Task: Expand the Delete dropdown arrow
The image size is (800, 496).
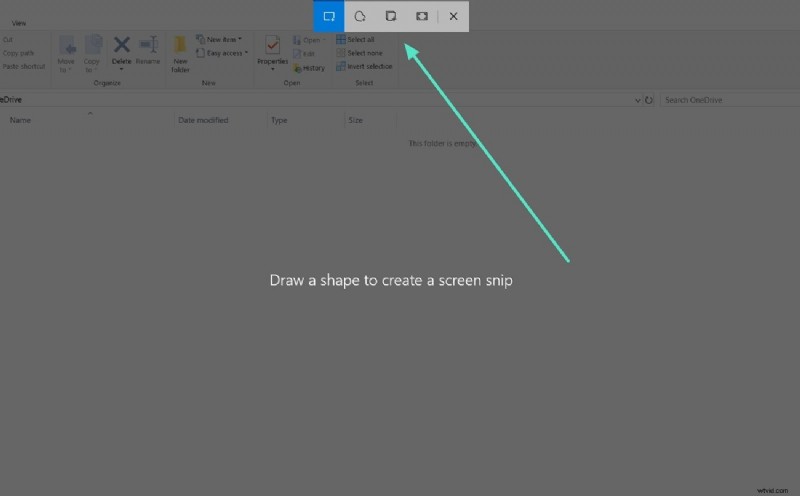Action: 121,69
